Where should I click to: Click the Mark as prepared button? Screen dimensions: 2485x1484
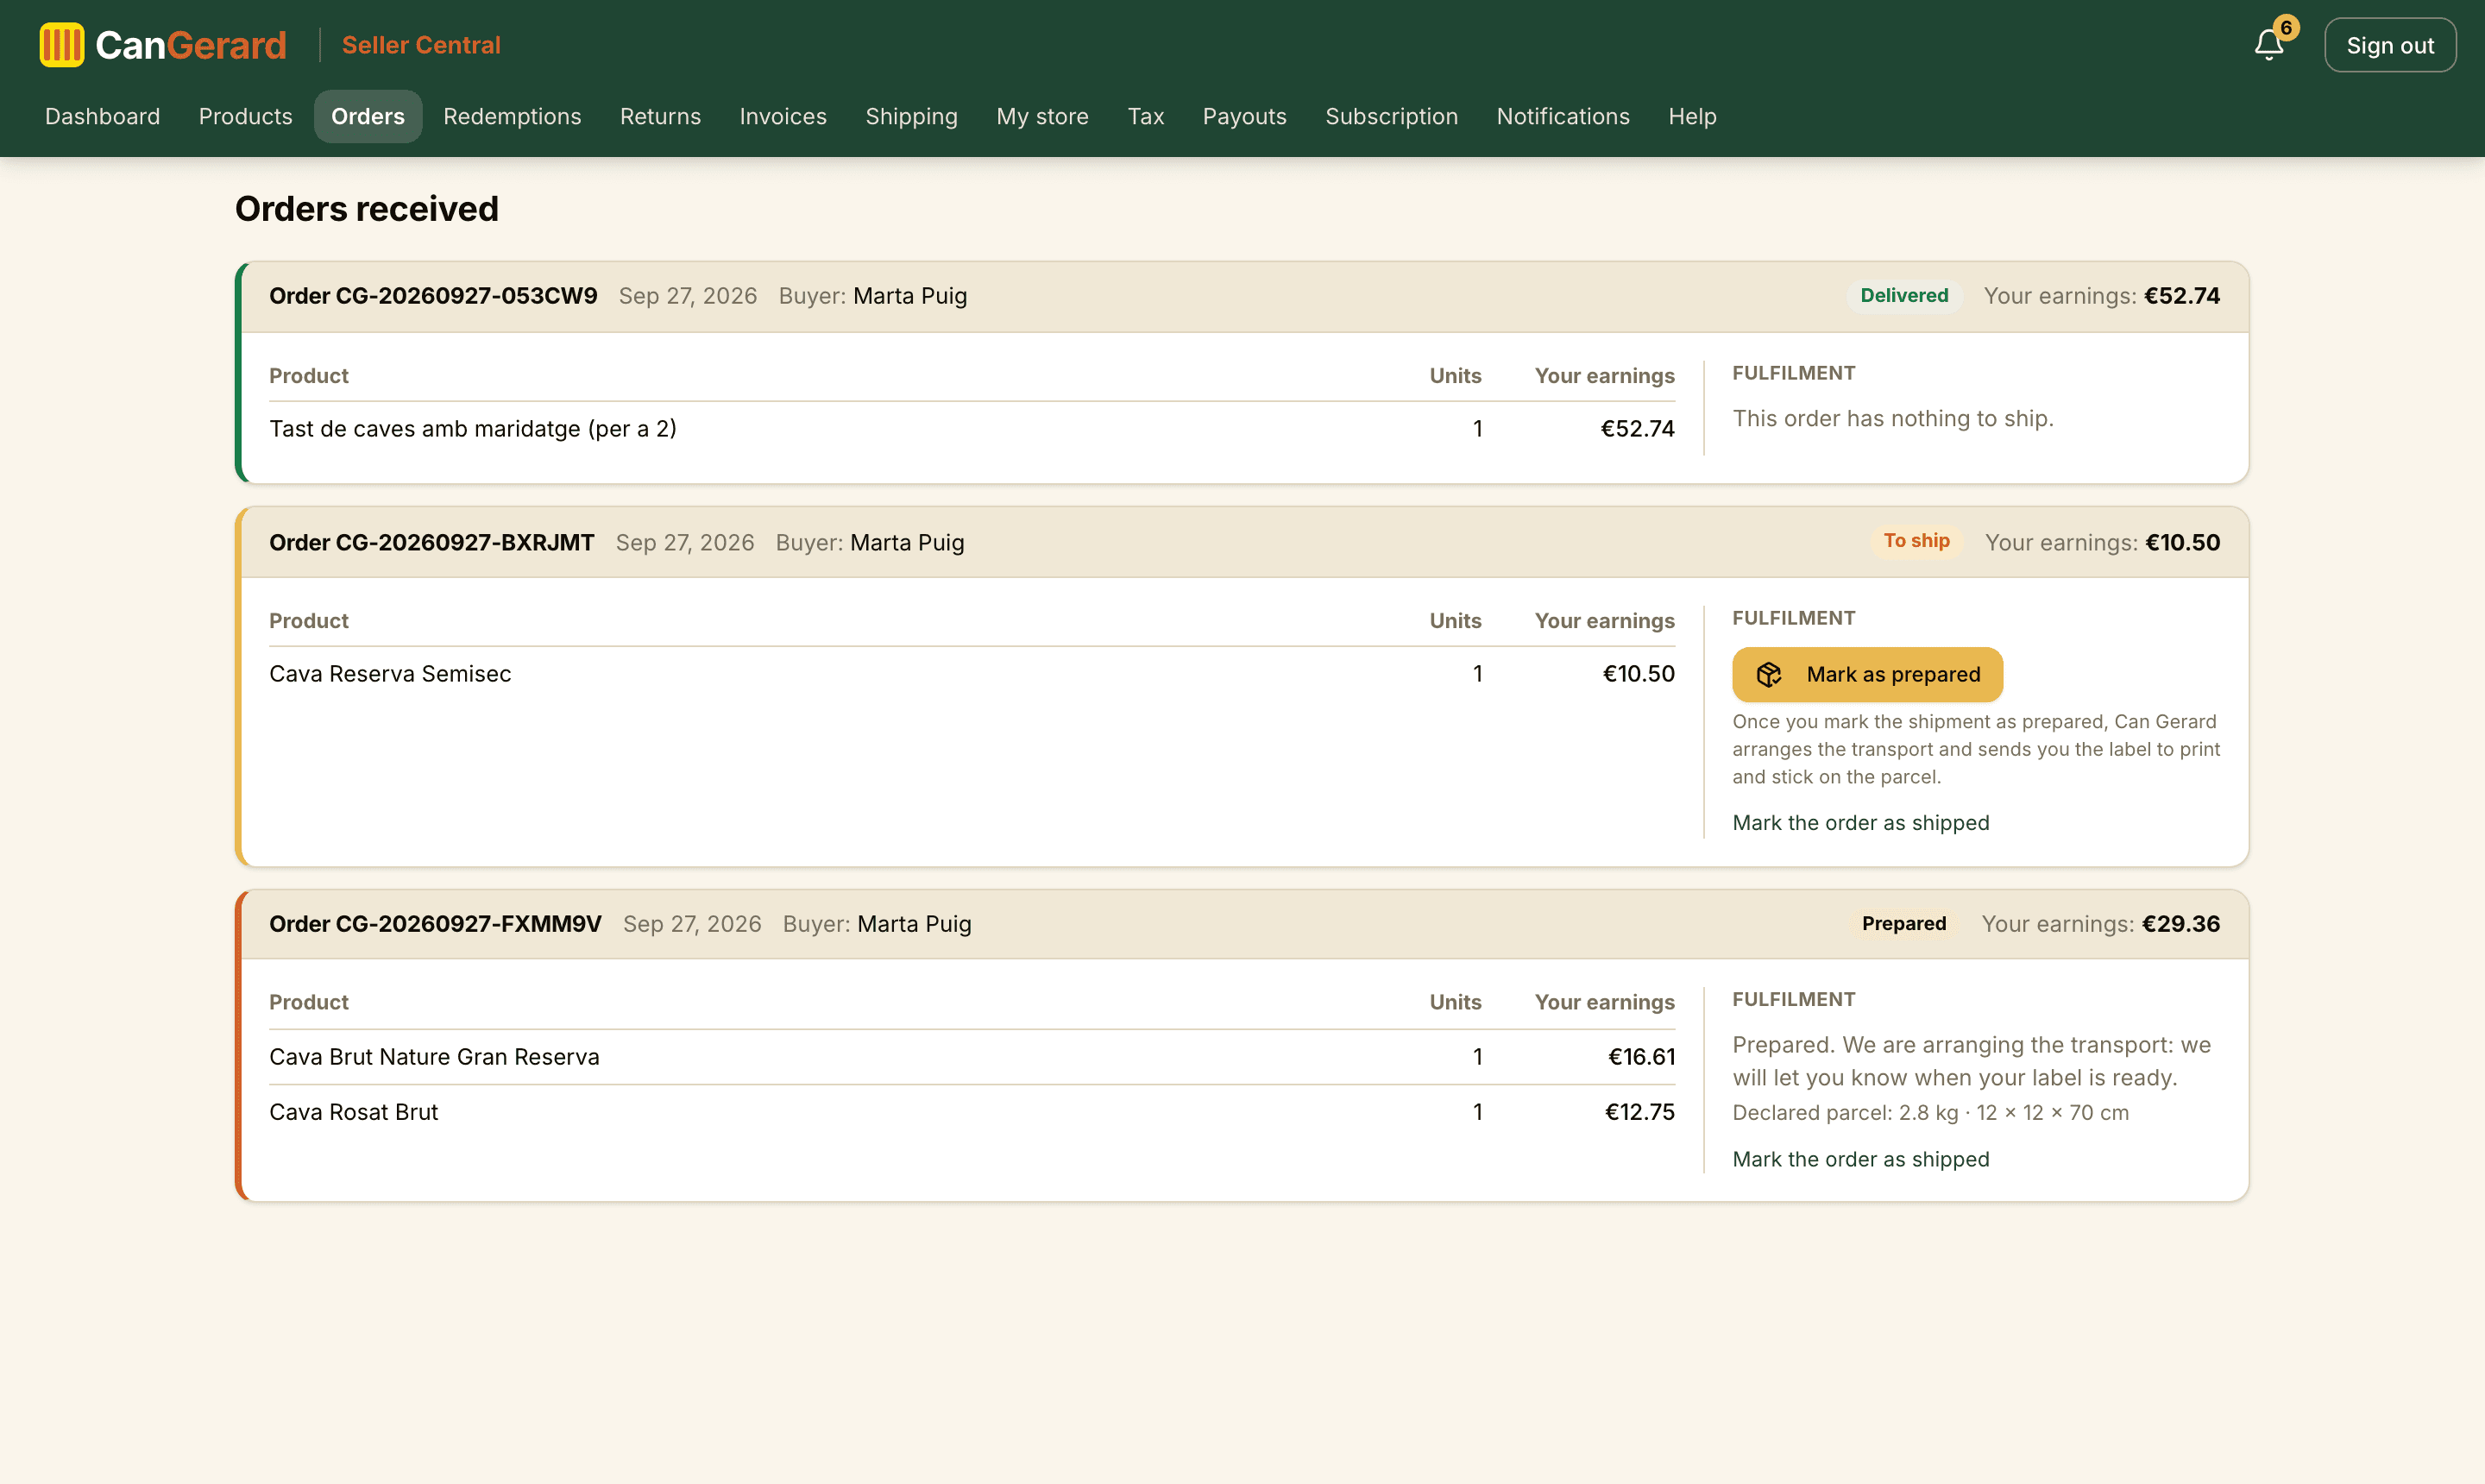[x=1867, y=674]
